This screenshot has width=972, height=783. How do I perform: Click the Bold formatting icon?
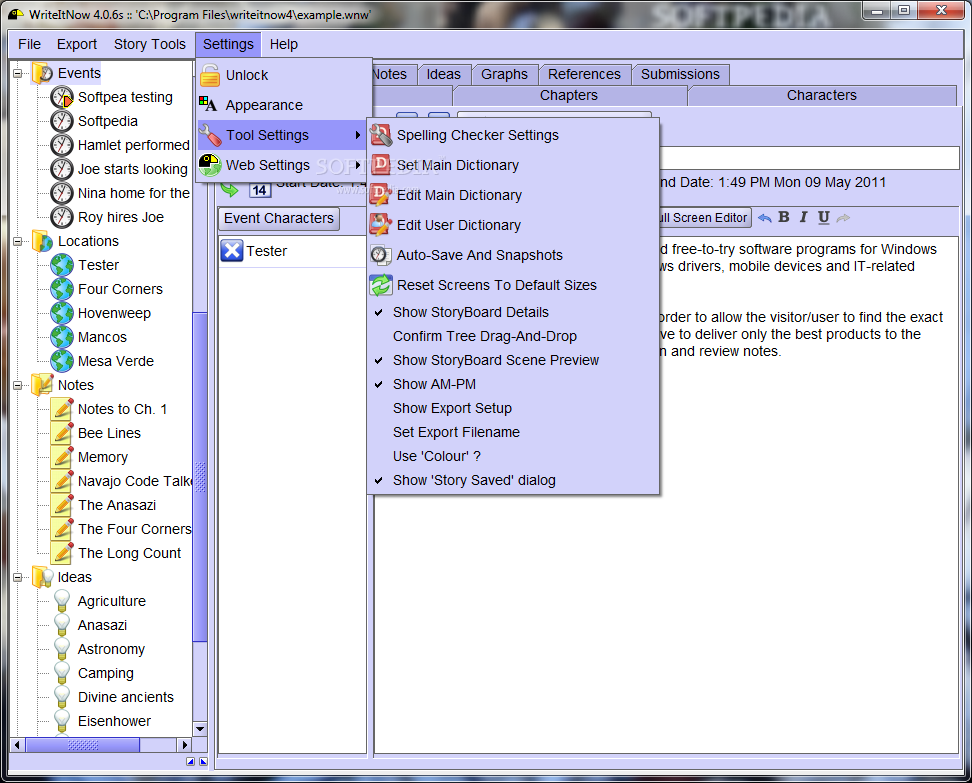click(x=784, y=217)
